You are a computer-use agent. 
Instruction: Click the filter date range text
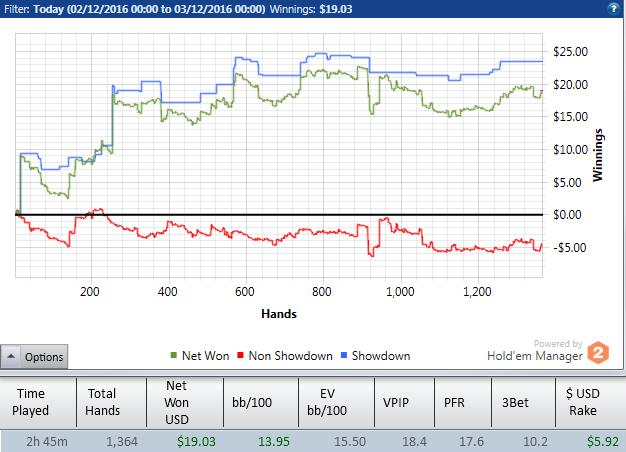pos(149,9)
